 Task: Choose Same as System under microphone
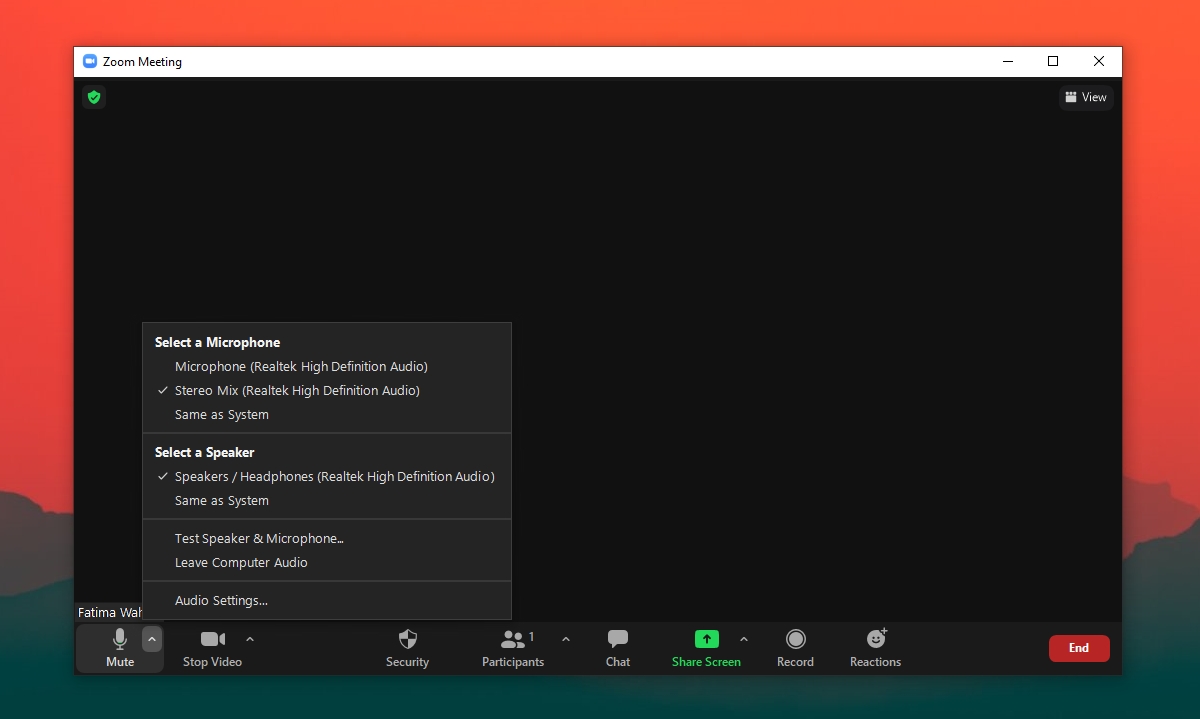click(x=327, y=414)
